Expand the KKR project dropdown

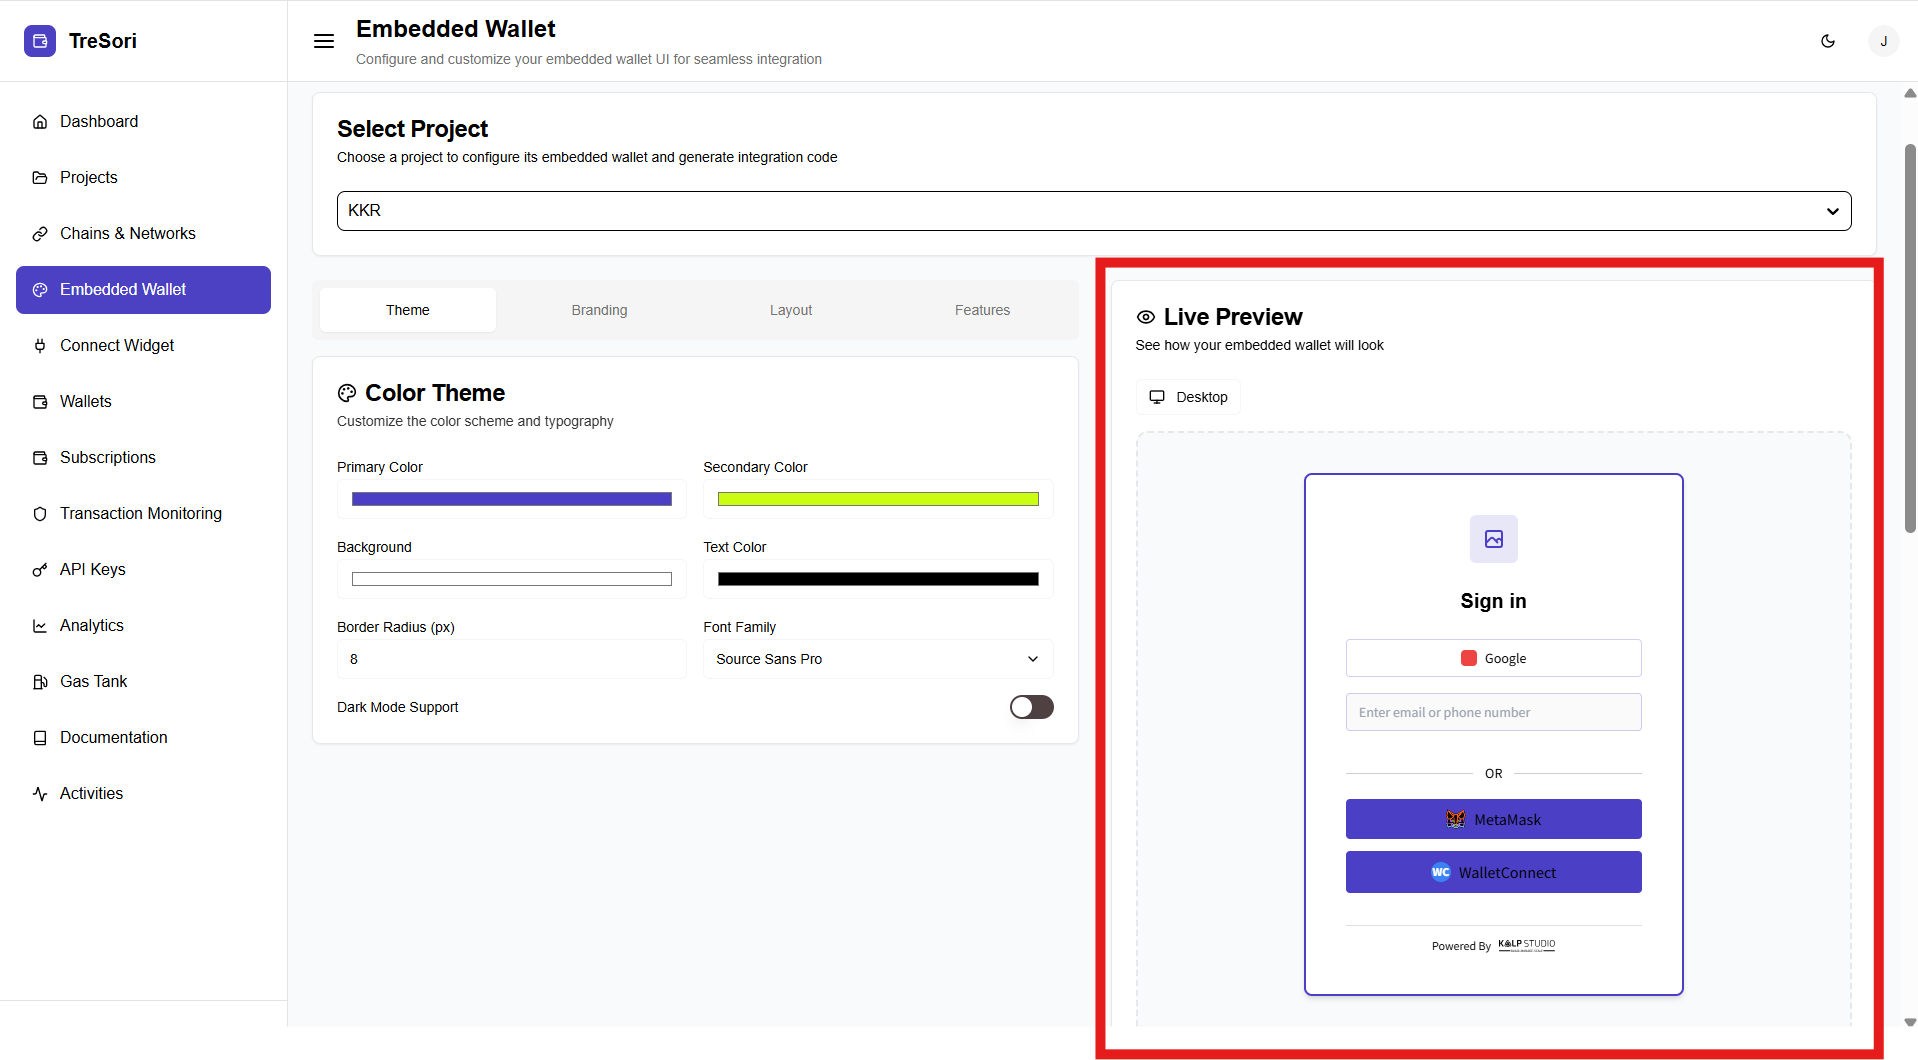[1093, 211]
